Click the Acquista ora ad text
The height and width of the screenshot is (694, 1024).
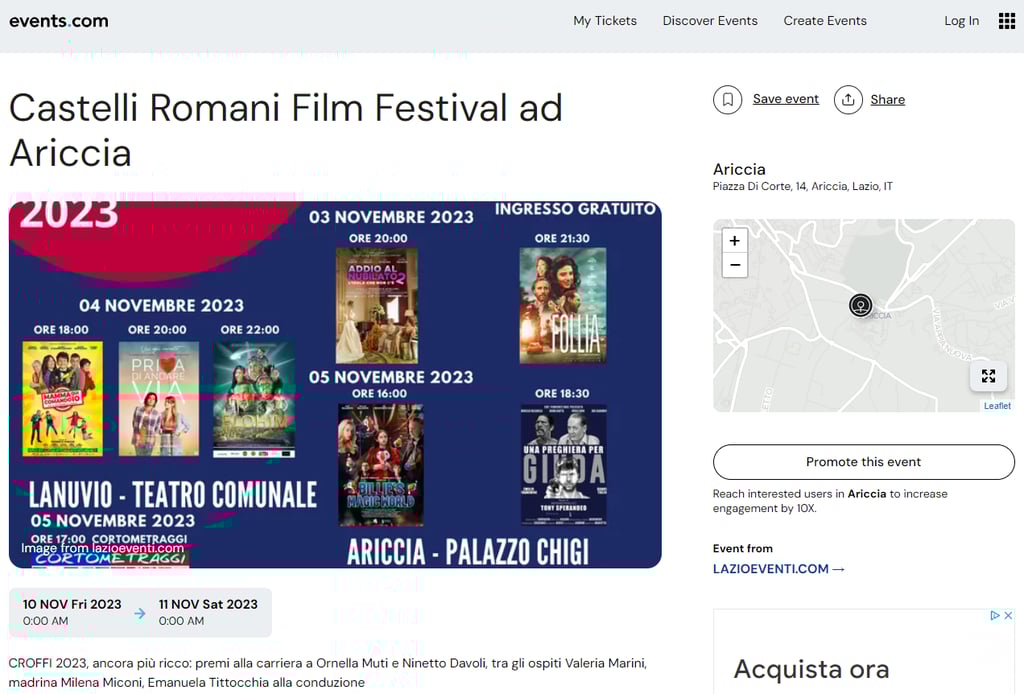click(811, 669)
